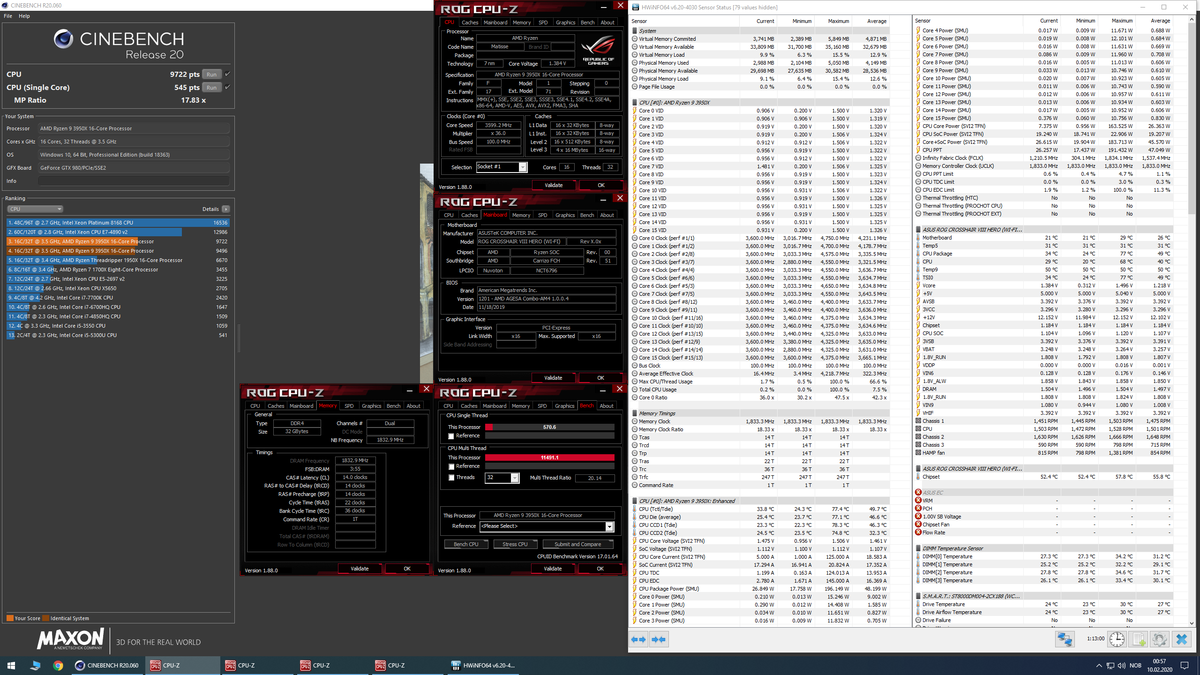Click Maxon logo at bottom of Cinebench
Viewport: 1200px width, 675px height.
[70, 640]
